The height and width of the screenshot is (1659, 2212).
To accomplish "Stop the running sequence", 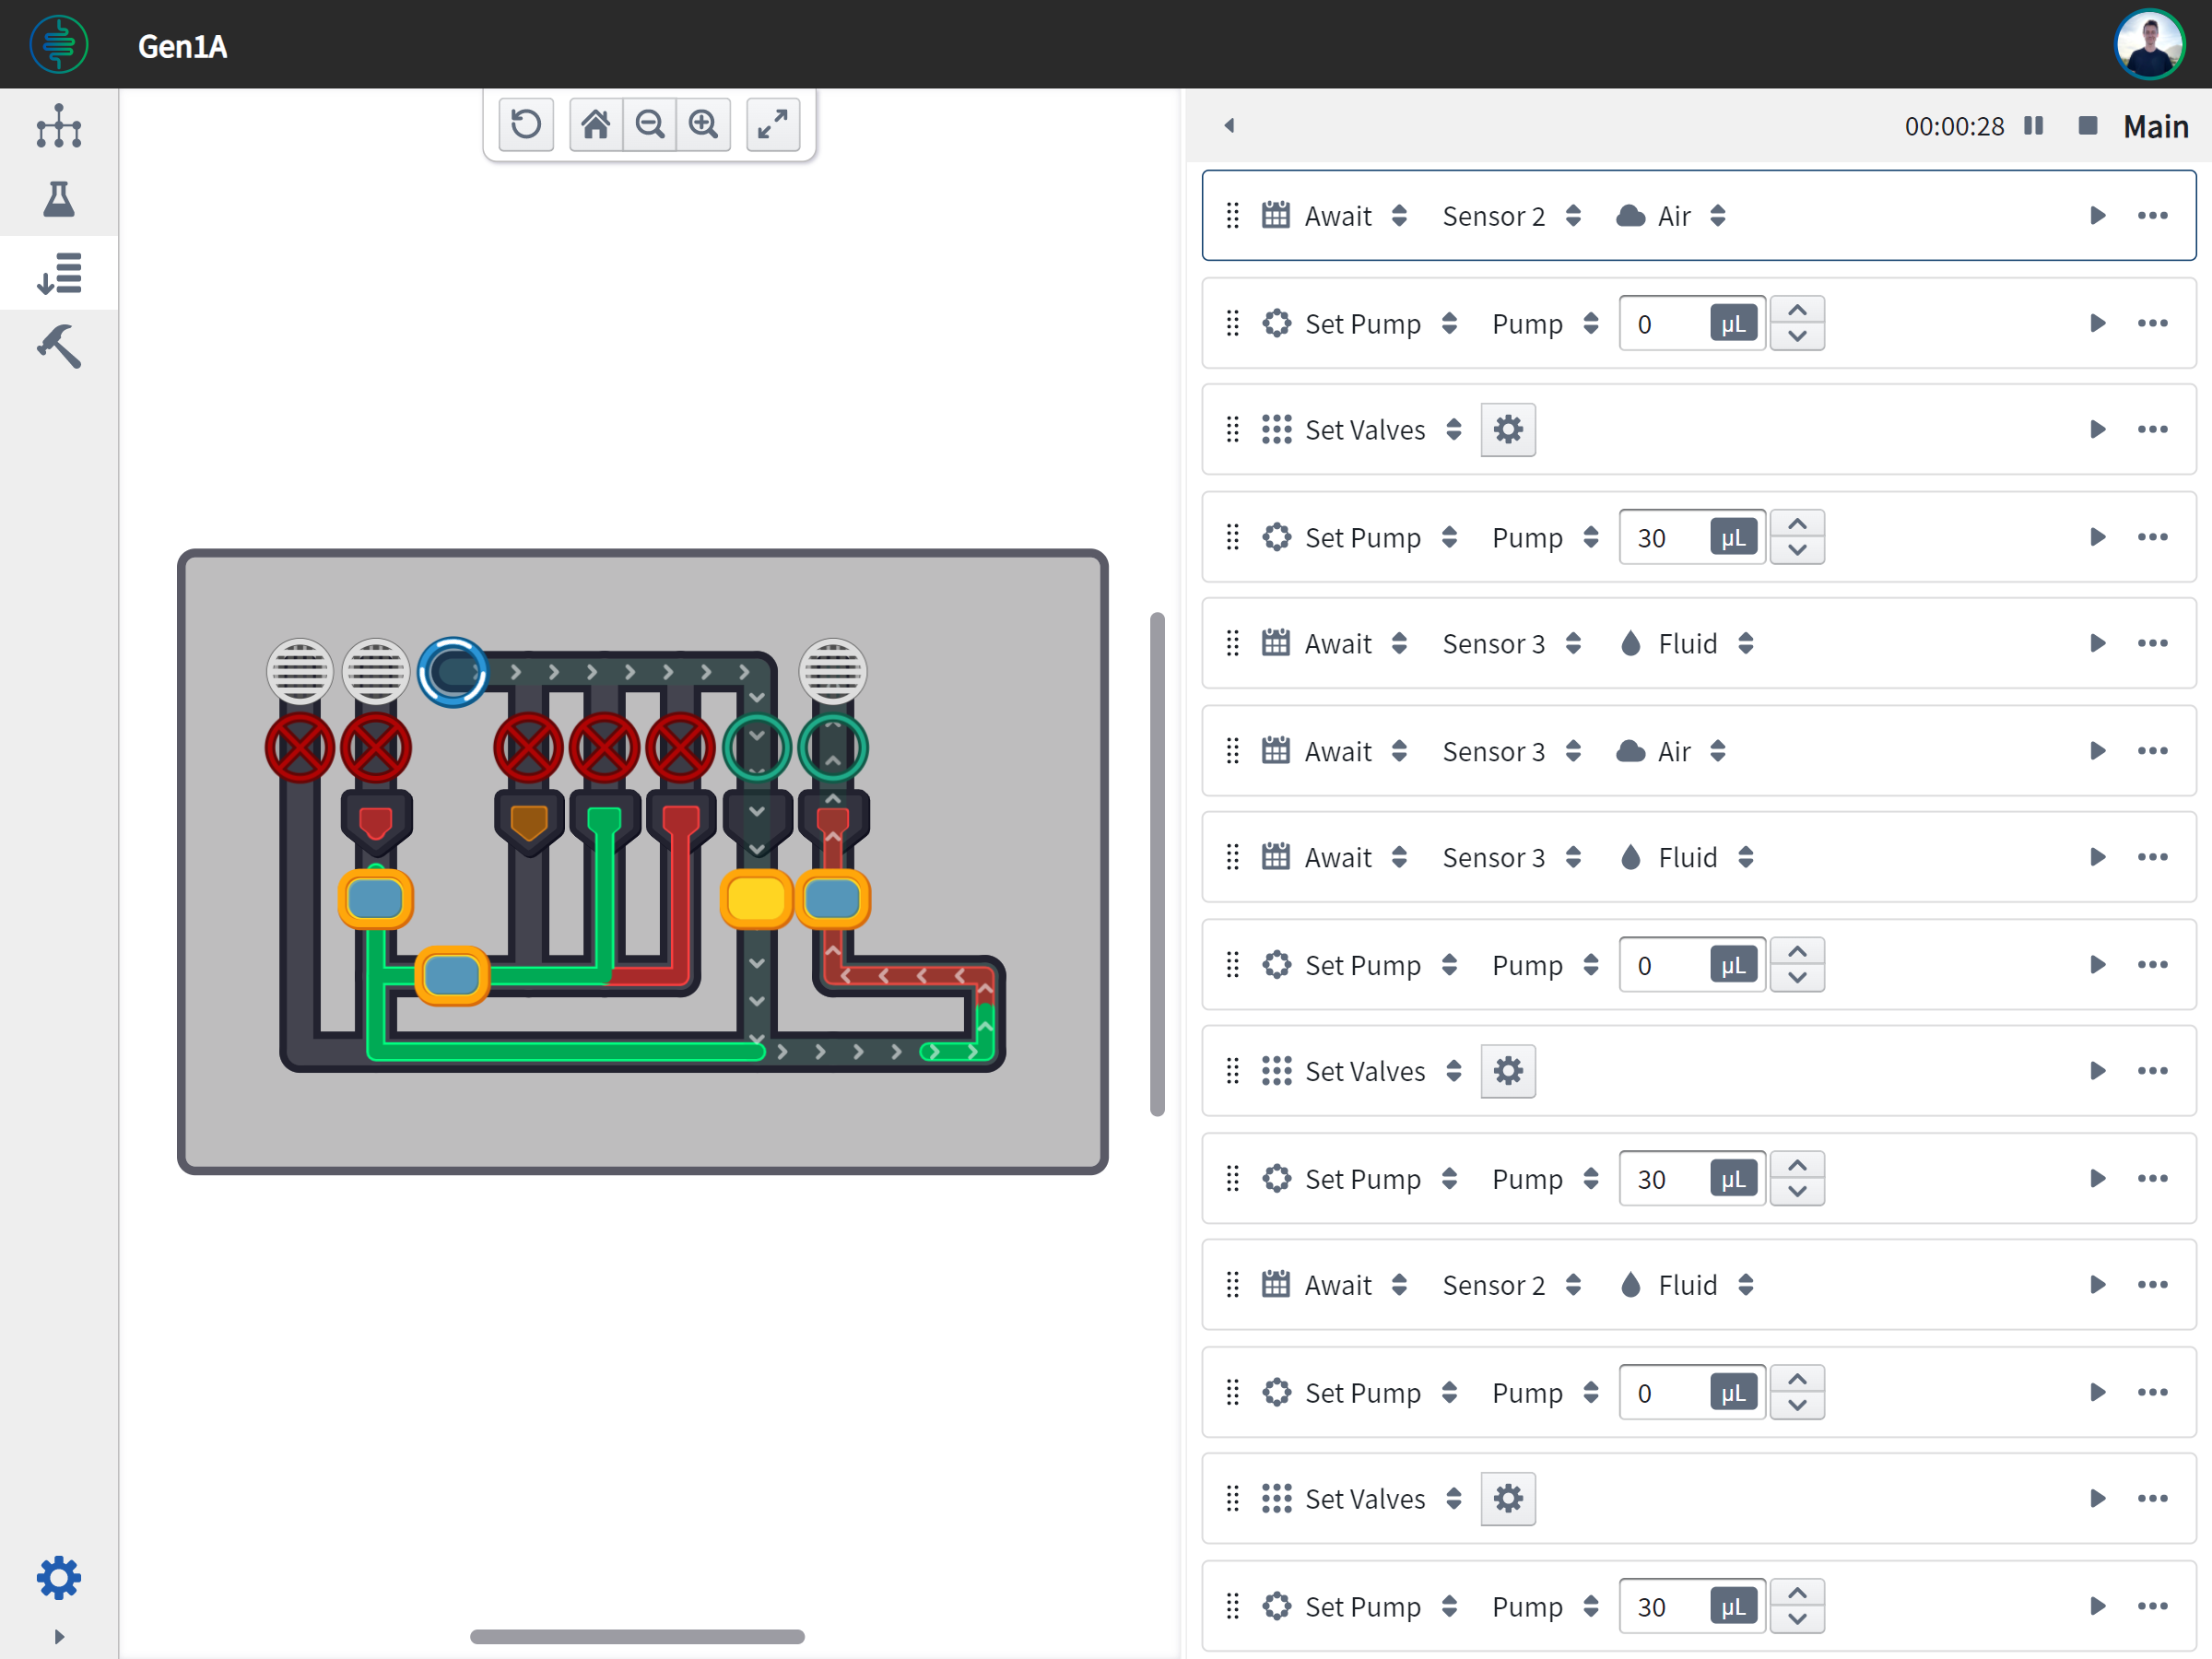I will pyautogui.click(x=2087, y=126).
